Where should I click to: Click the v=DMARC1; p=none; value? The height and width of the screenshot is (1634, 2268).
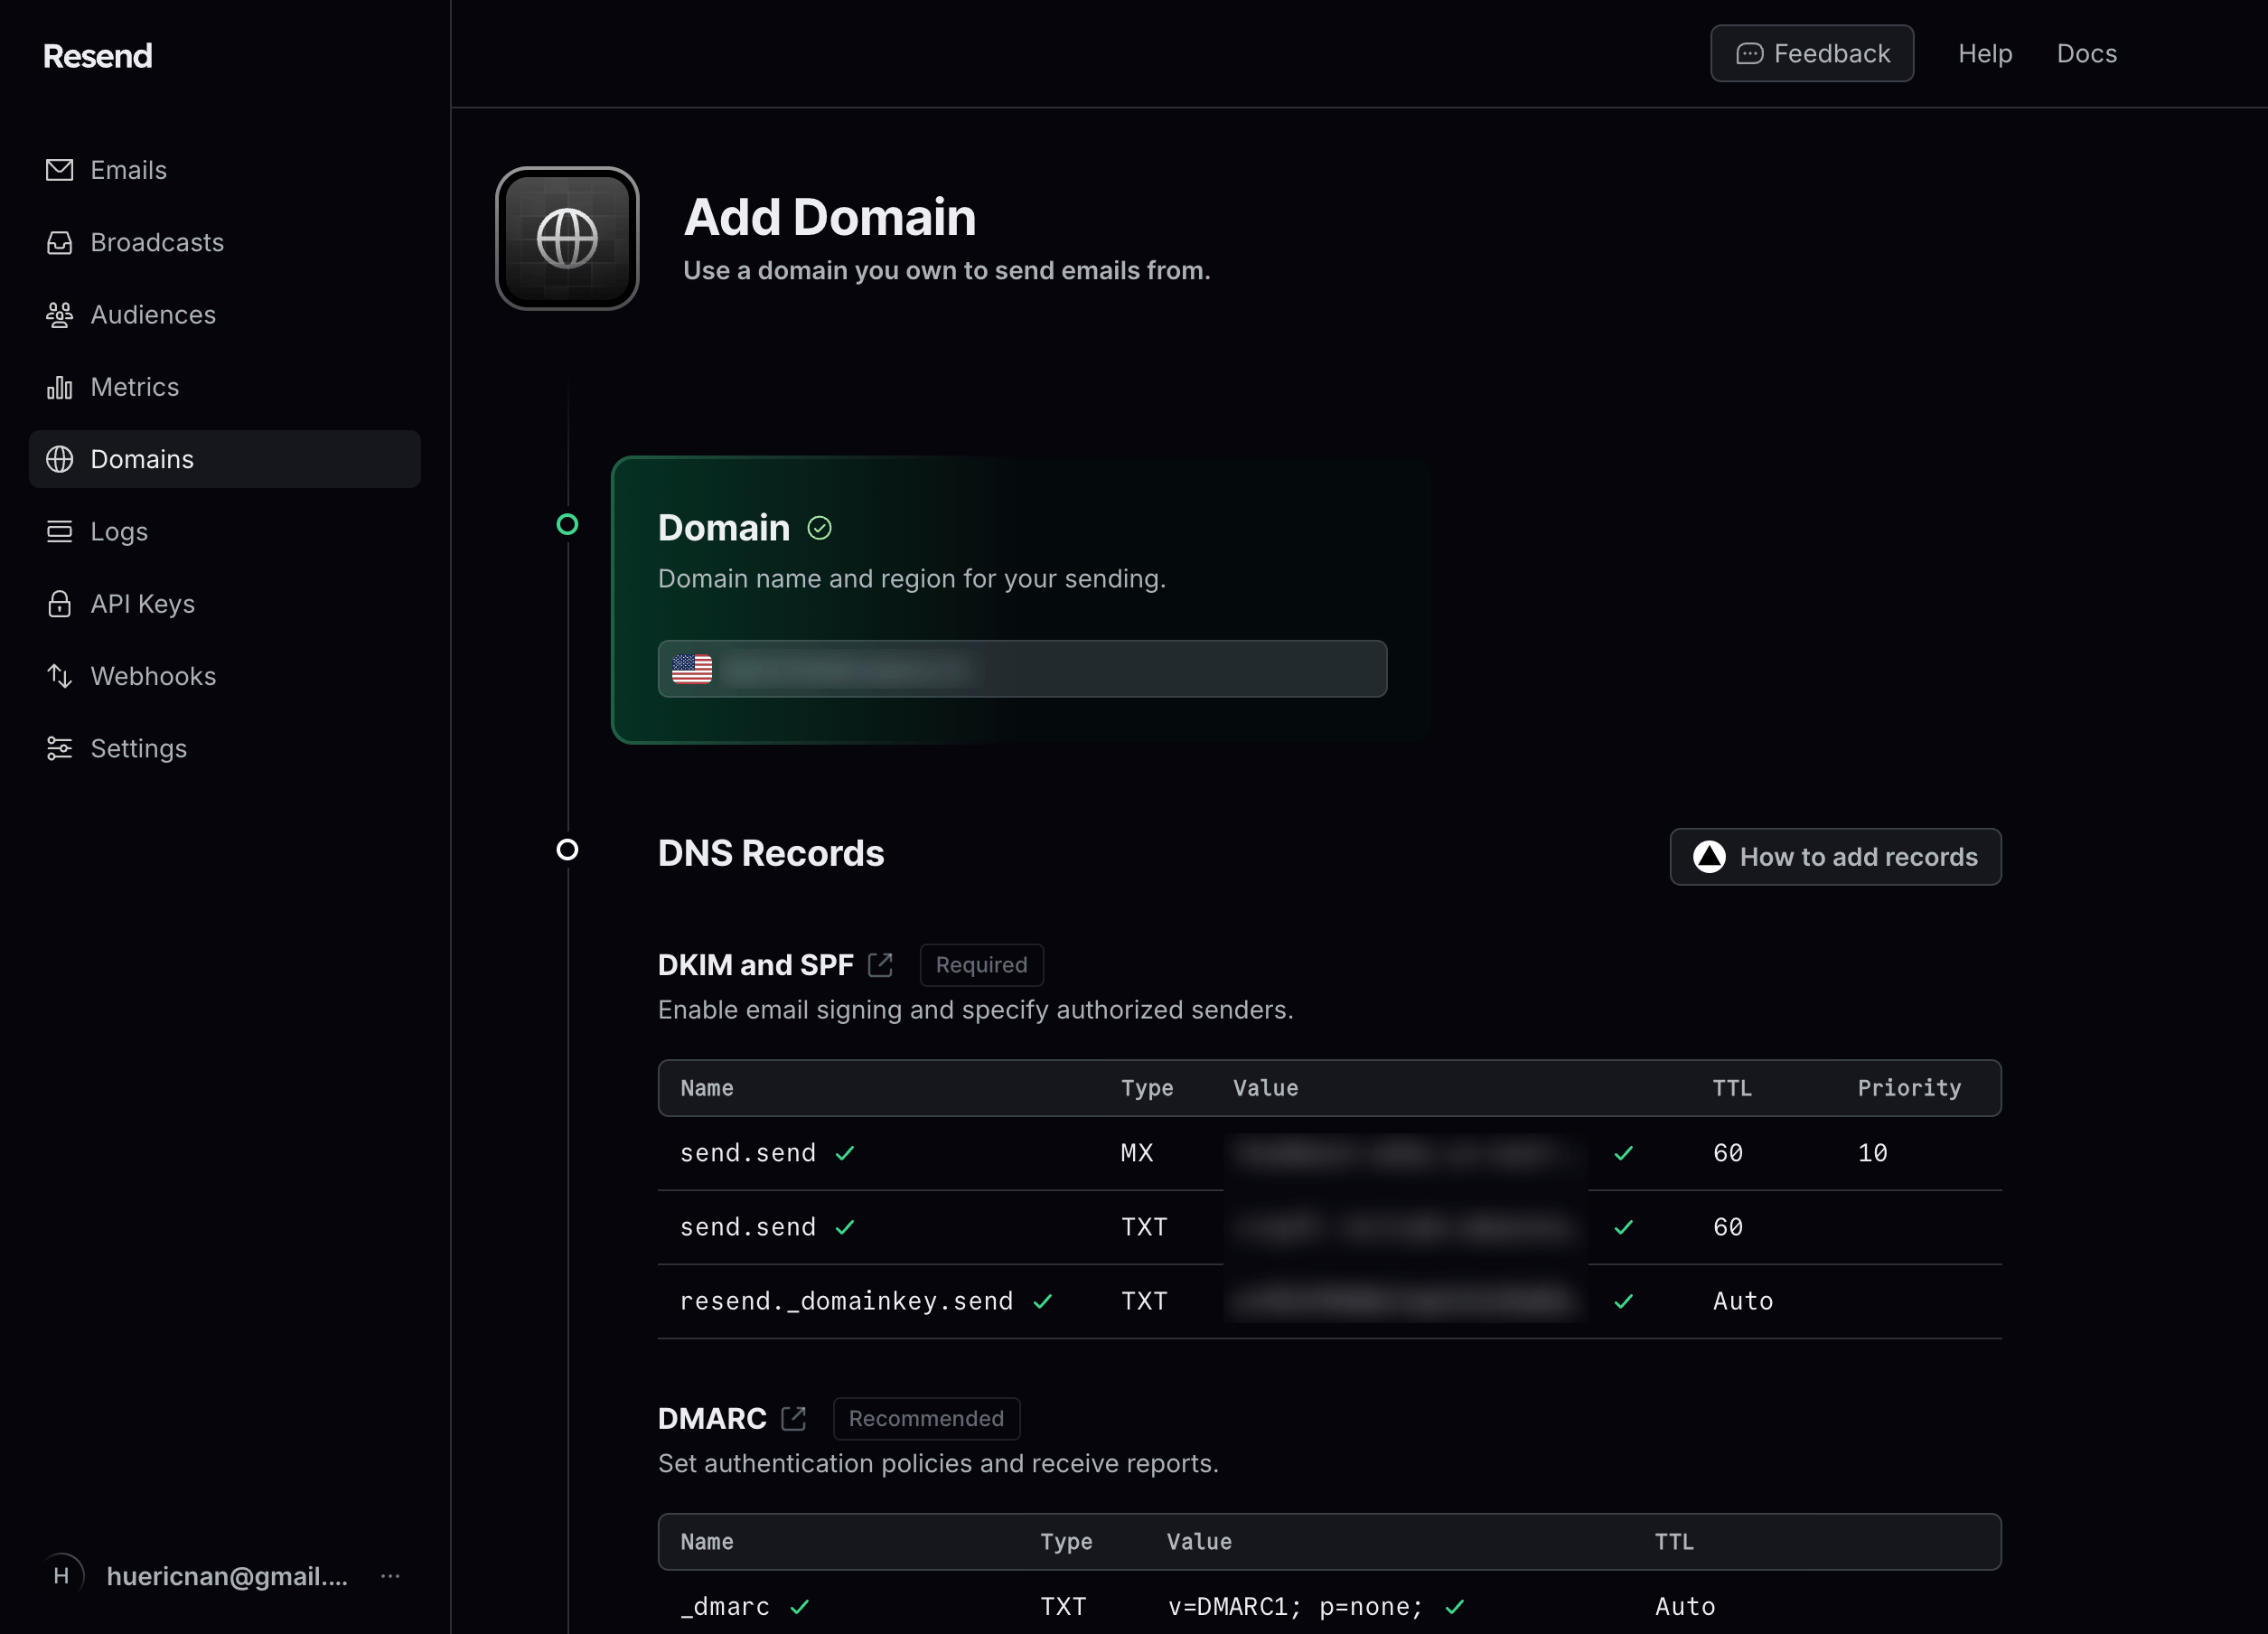point(1295,1607)
